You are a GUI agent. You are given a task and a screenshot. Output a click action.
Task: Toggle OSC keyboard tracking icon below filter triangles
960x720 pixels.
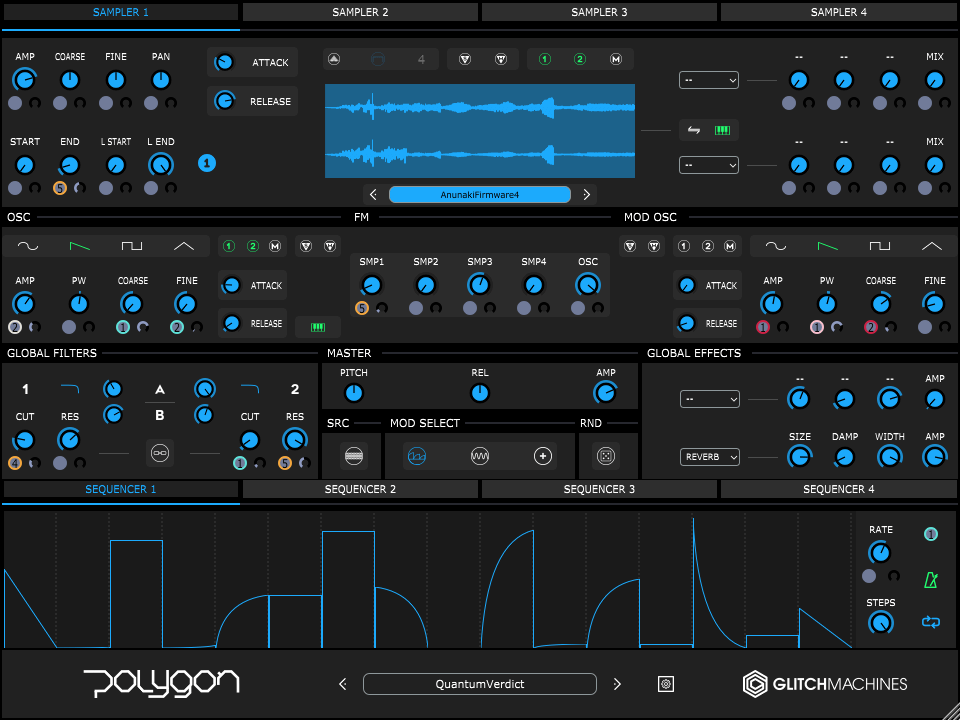pos(318,328)
